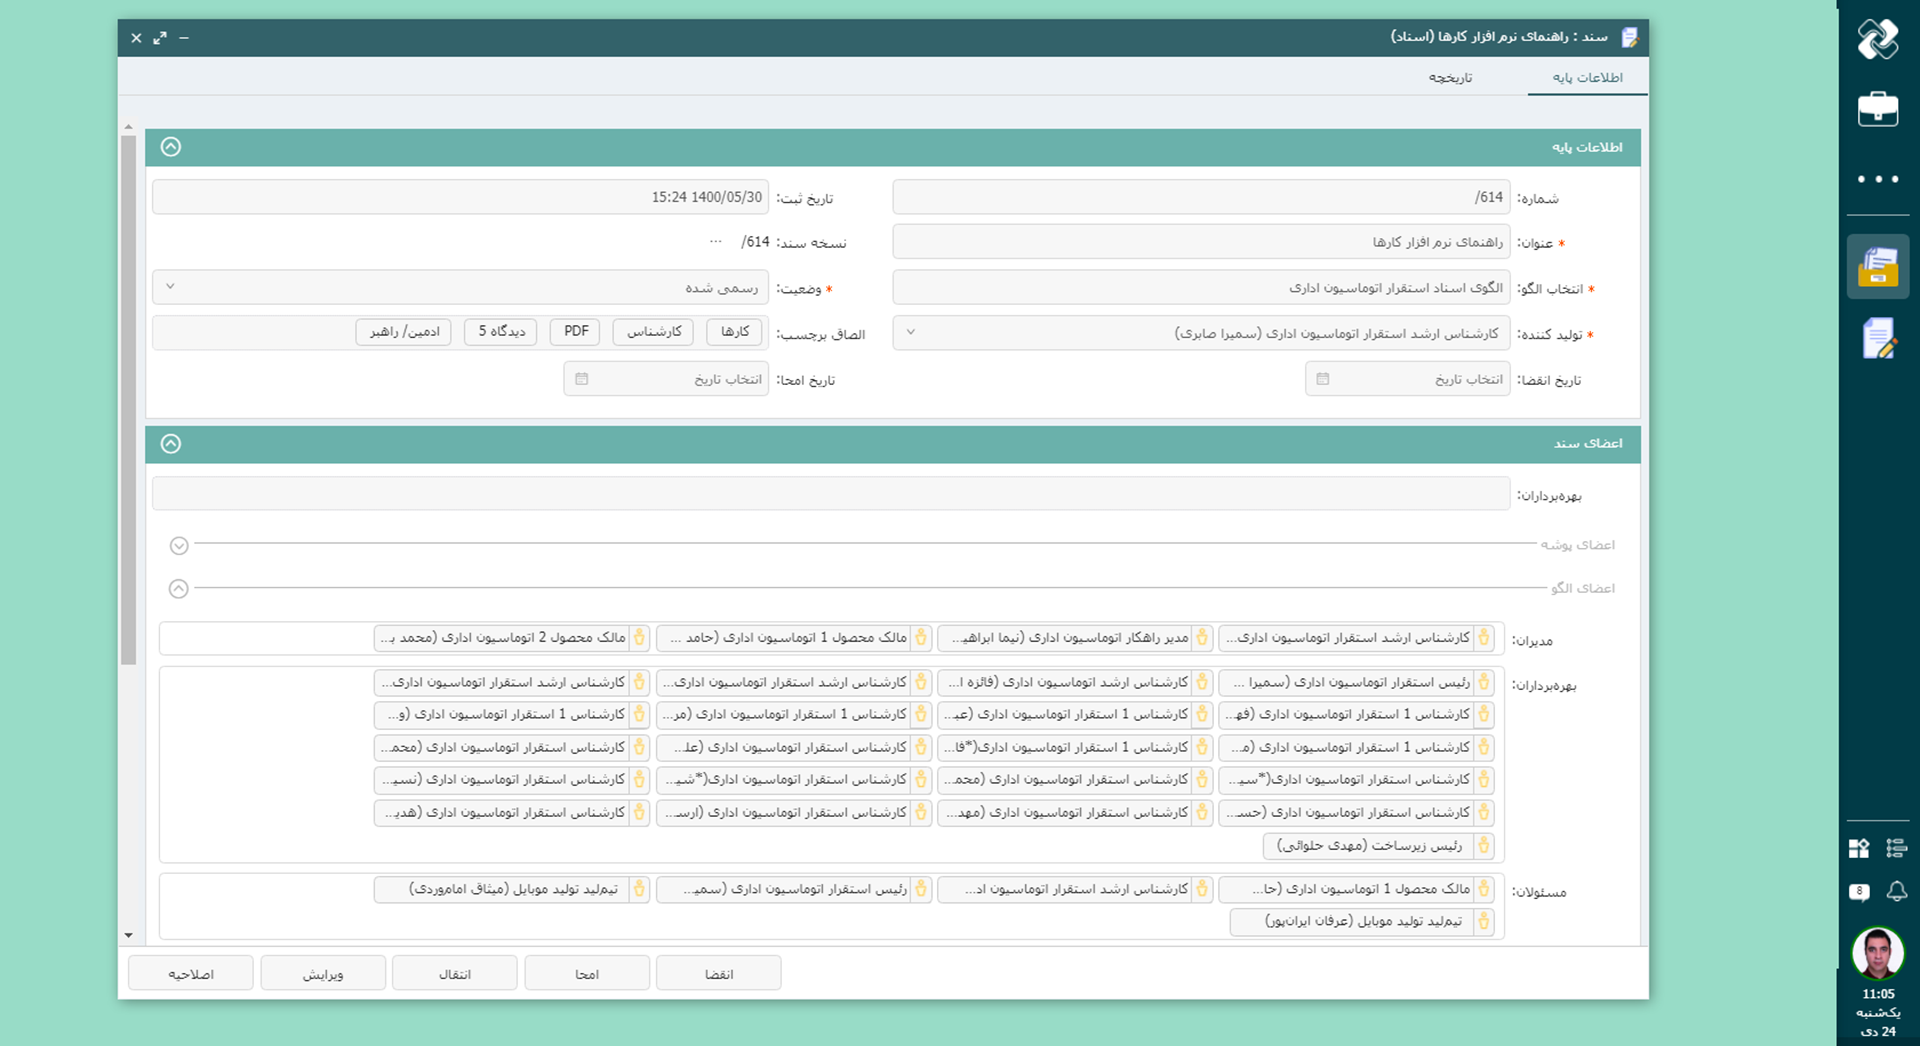Viewport: 1920px width, 1046px height.
Task: Click the انقضا button at bottom
Action: click(718, 973)
